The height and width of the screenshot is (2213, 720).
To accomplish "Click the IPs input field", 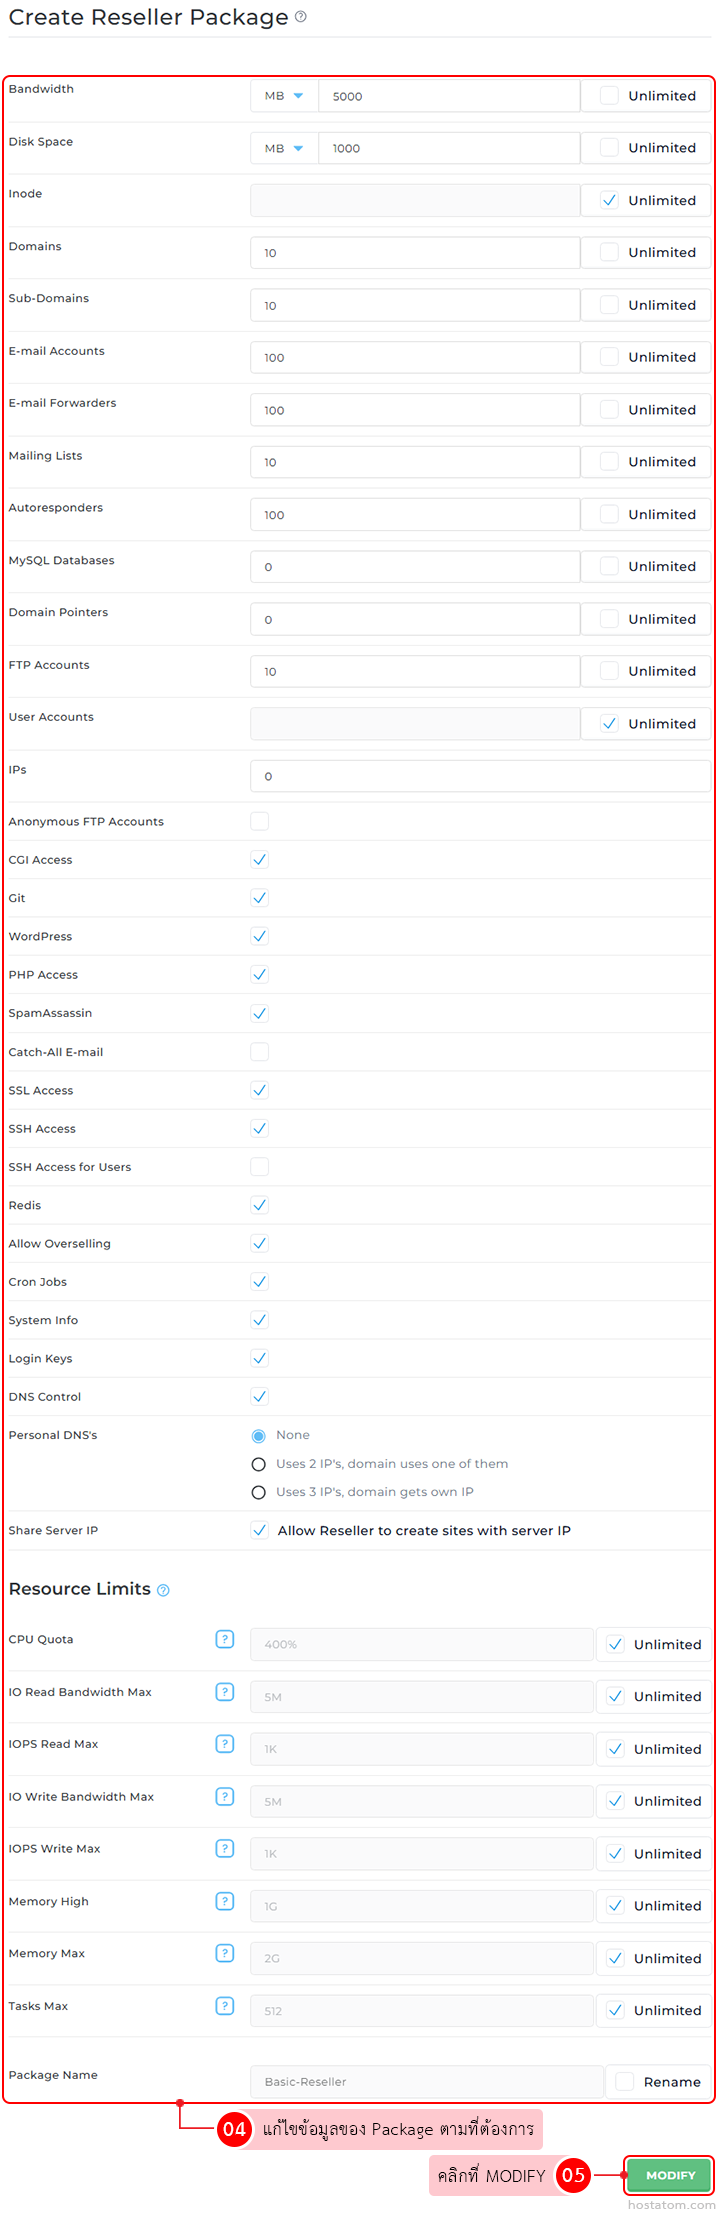I will [480, 776].
